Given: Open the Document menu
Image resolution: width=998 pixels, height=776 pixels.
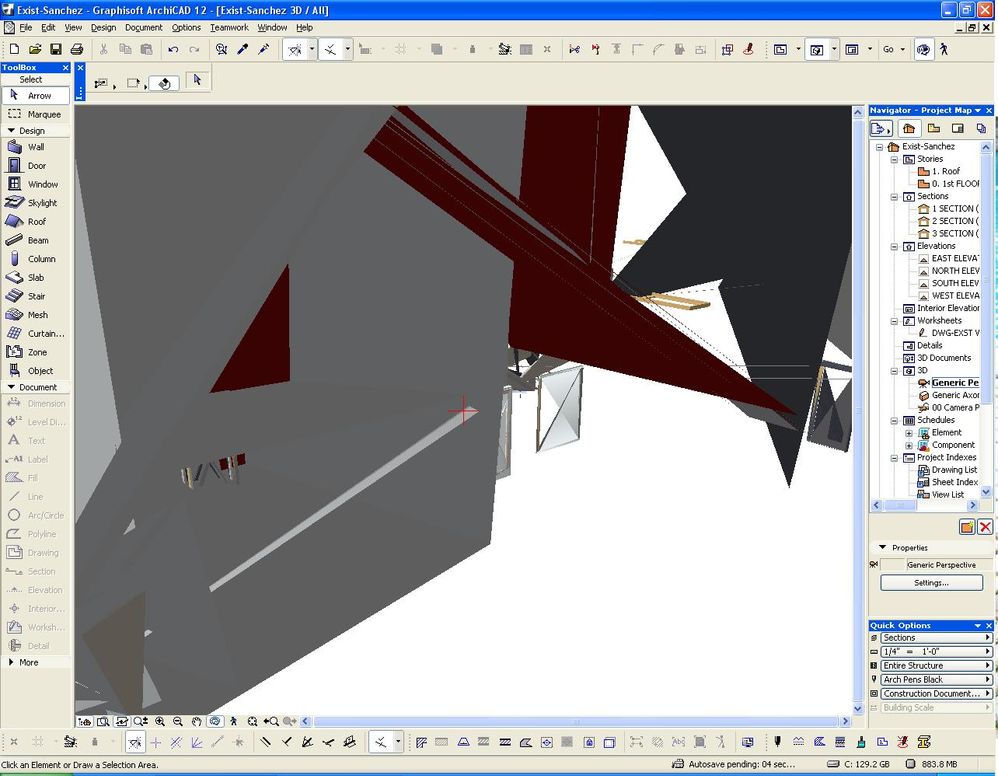Looking at the screenshot, I should [x=144, y=27].
